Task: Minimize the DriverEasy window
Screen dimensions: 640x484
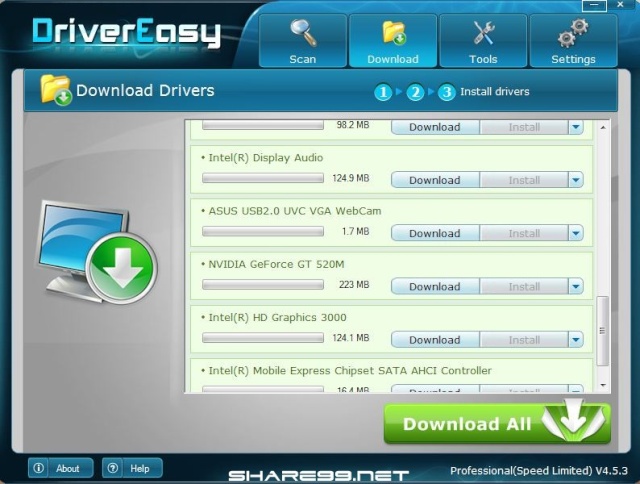Action: [594, 5]
